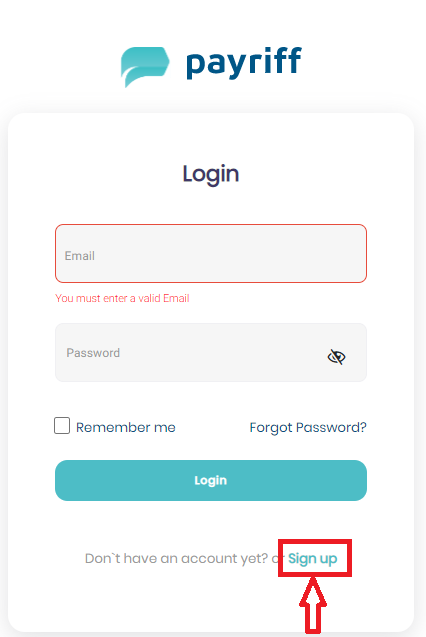Submit with the teal Login button

(211, 480)
